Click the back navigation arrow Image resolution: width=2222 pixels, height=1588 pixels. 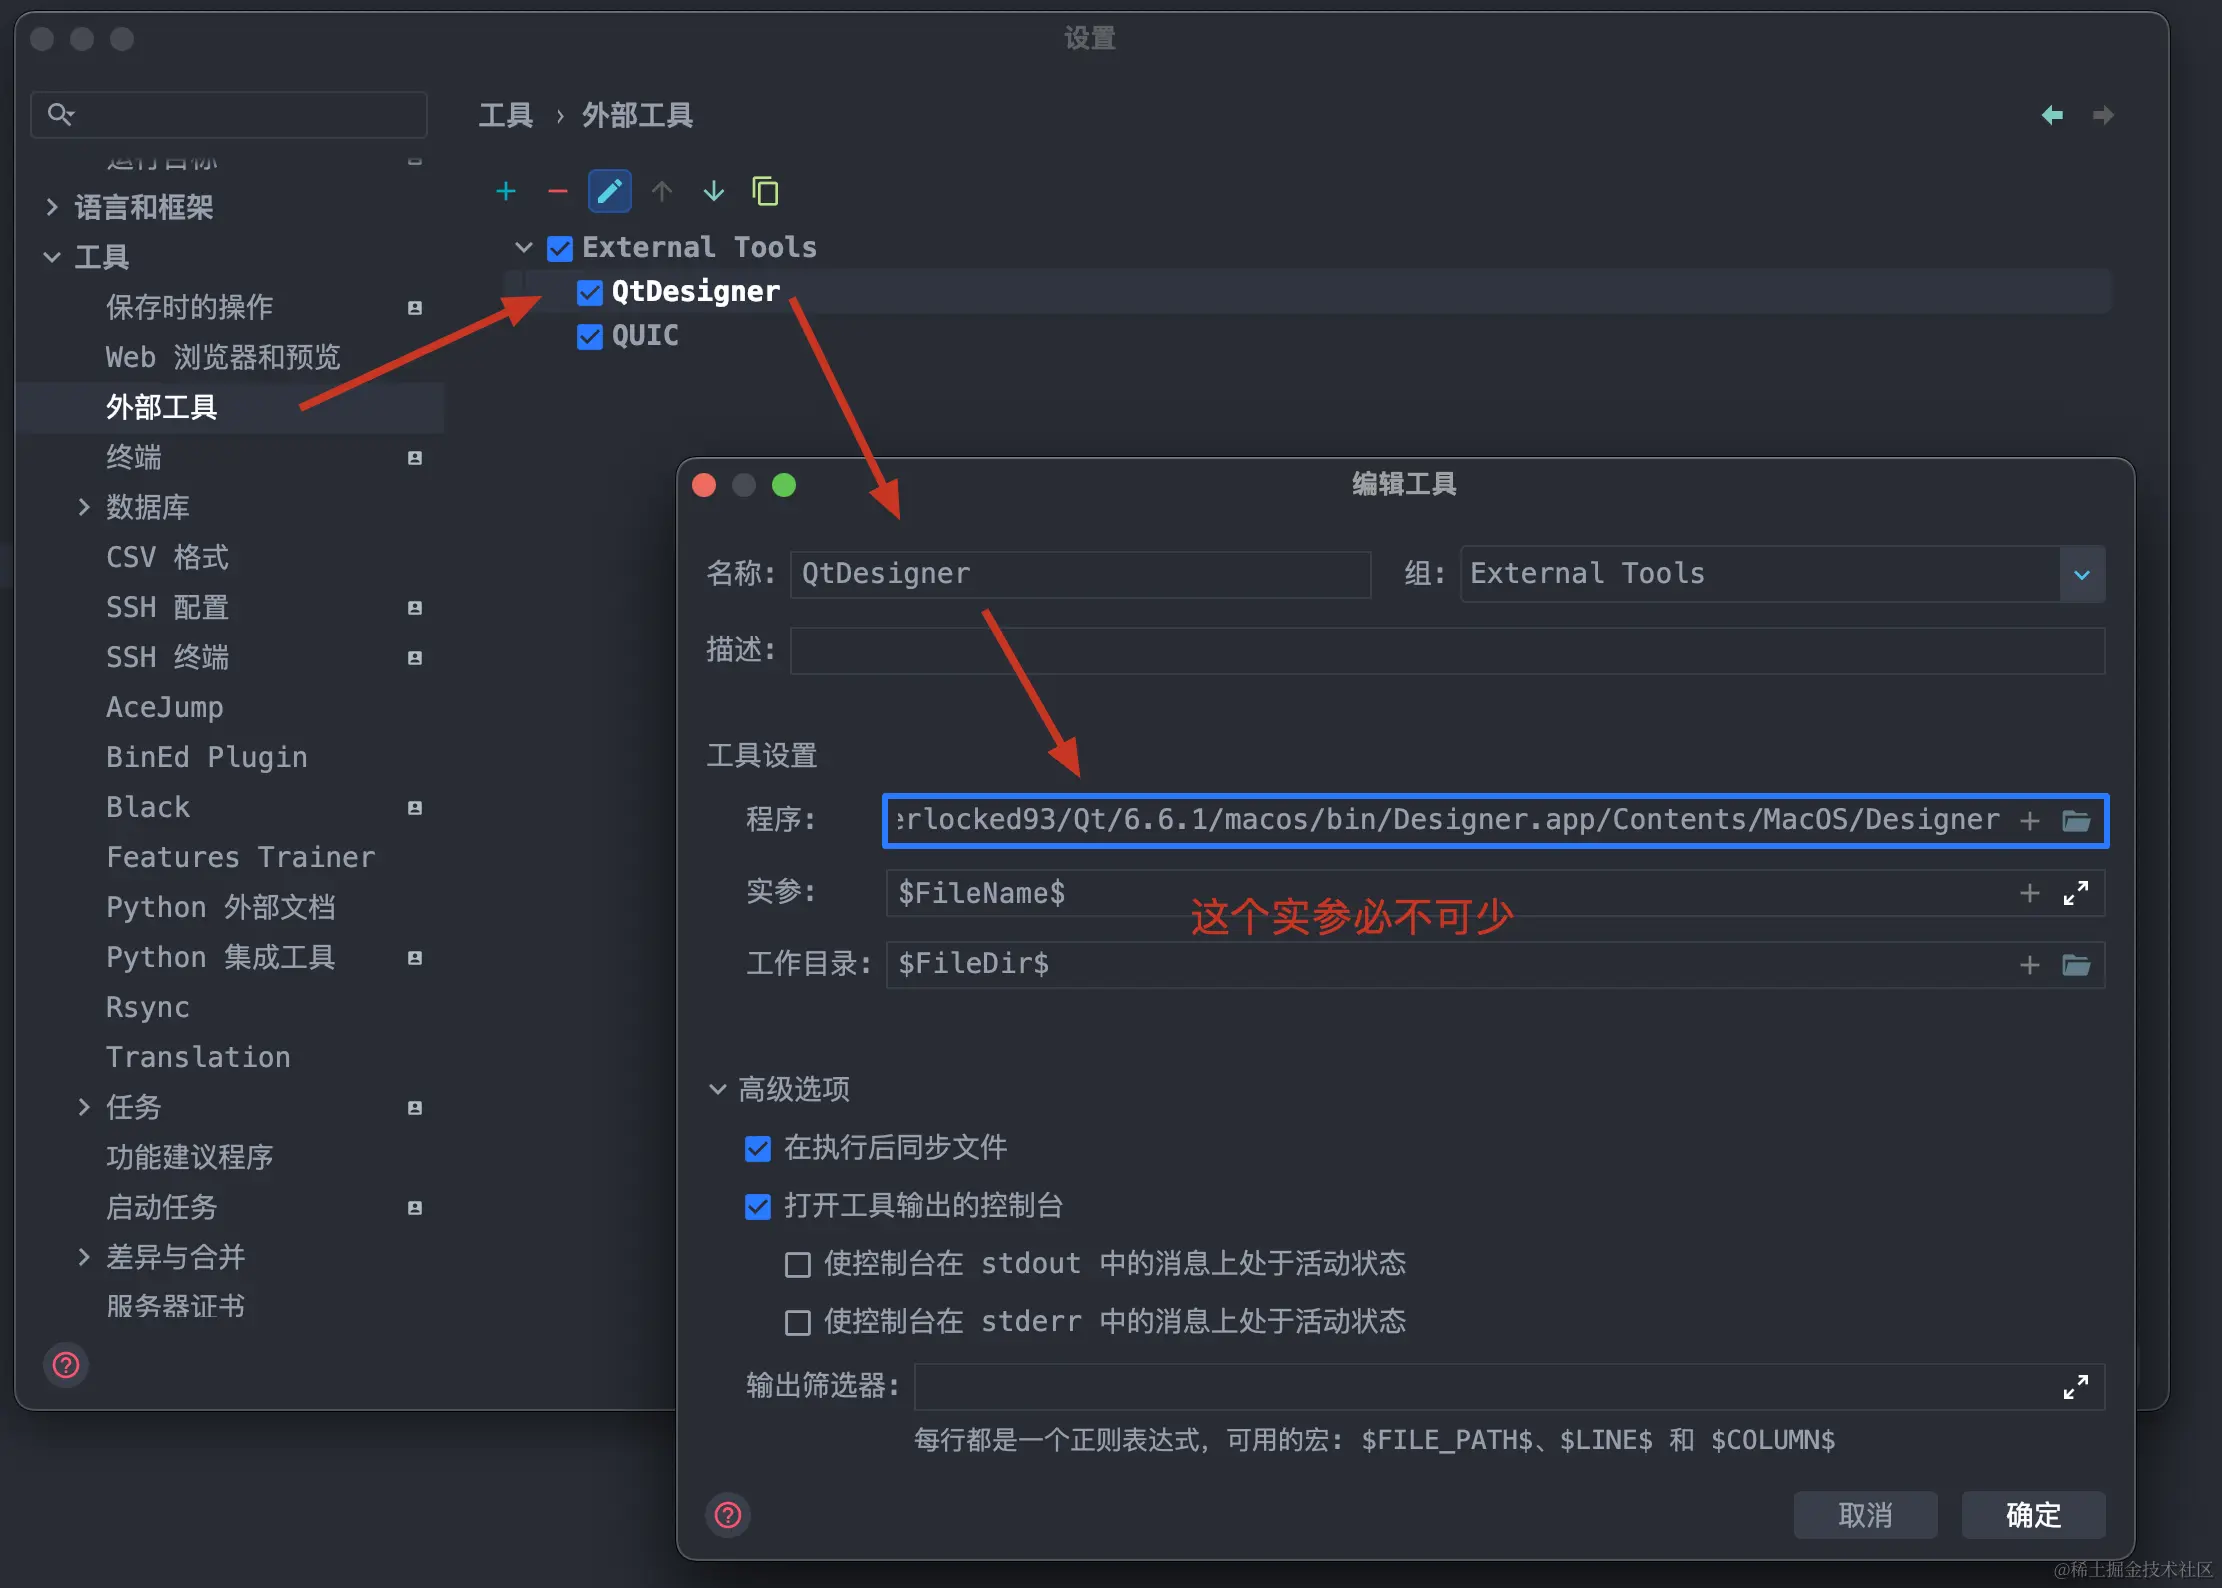(2051, 116)
